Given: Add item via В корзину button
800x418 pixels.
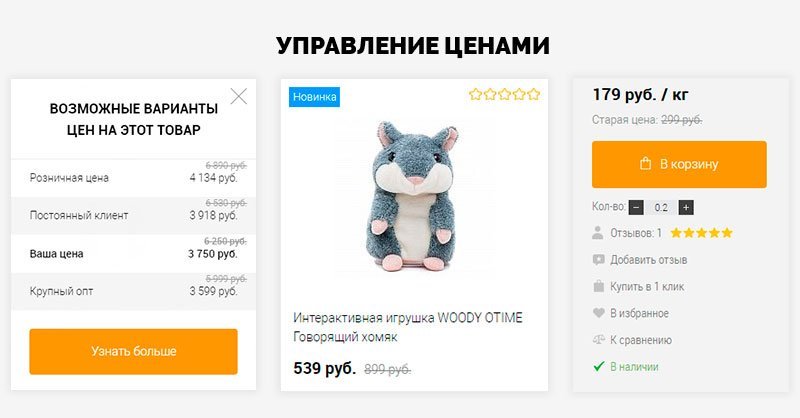Looking at the screenshot, I should point(679,164).
